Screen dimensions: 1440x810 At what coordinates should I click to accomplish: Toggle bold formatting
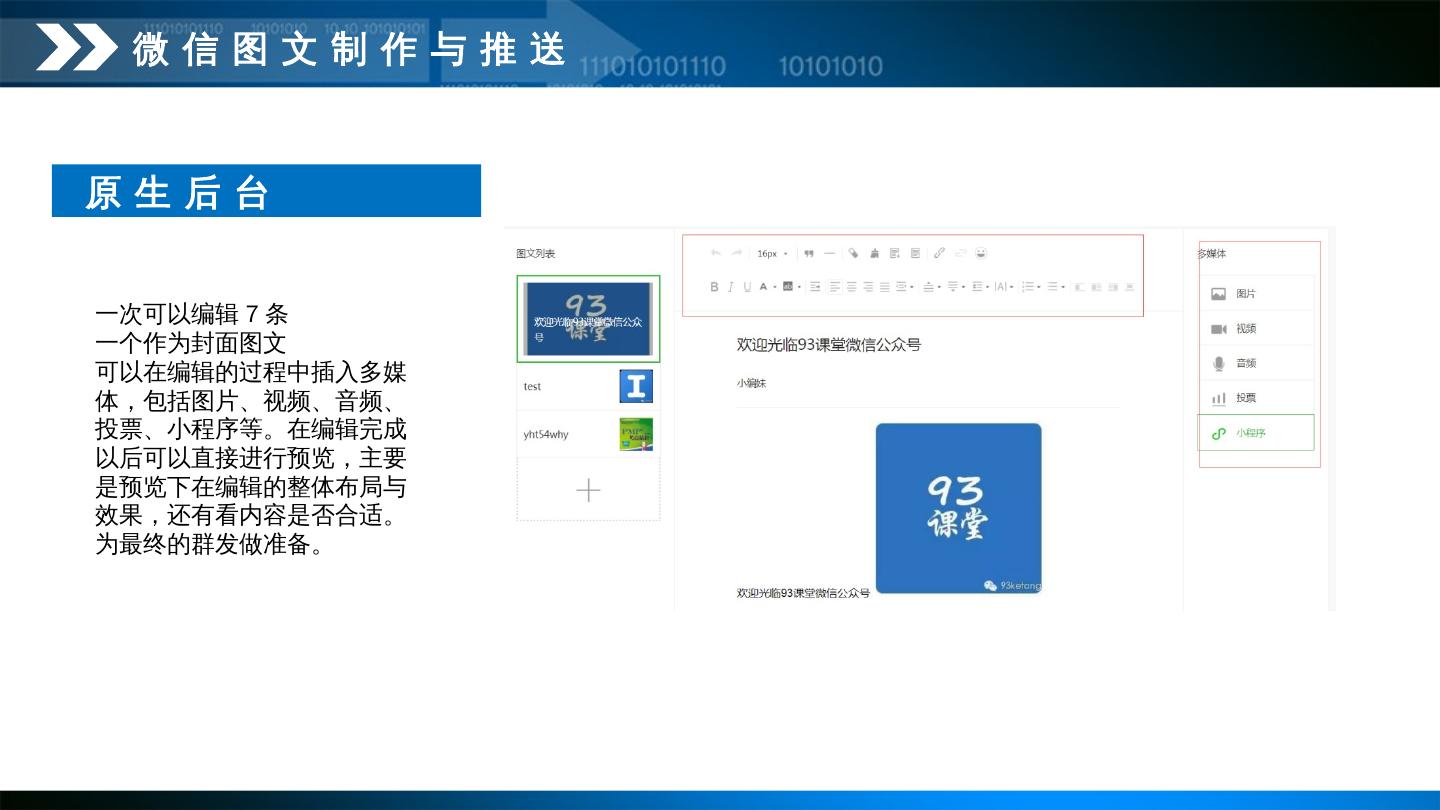(714, 287)
